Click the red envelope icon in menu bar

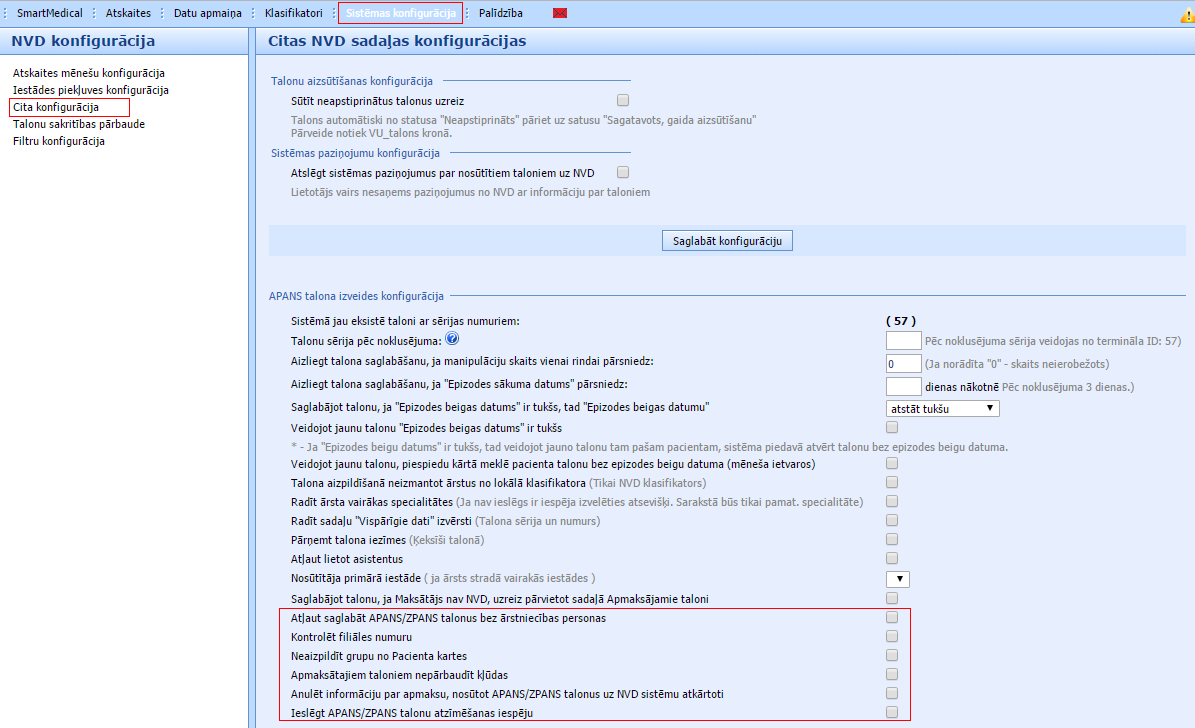pyautogui.click(x=560, y=13)
